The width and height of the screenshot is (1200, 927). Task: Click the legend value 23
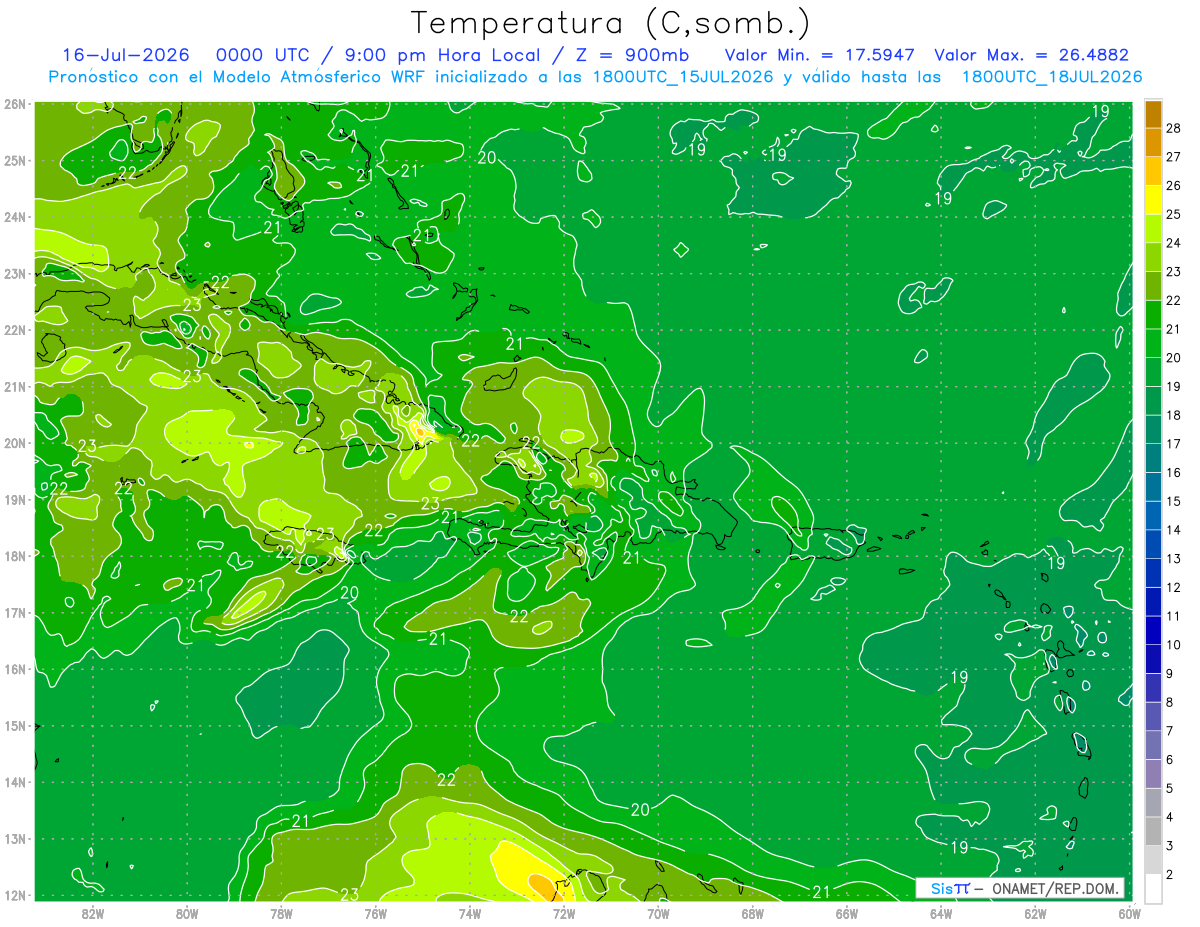coord(1174,271)
